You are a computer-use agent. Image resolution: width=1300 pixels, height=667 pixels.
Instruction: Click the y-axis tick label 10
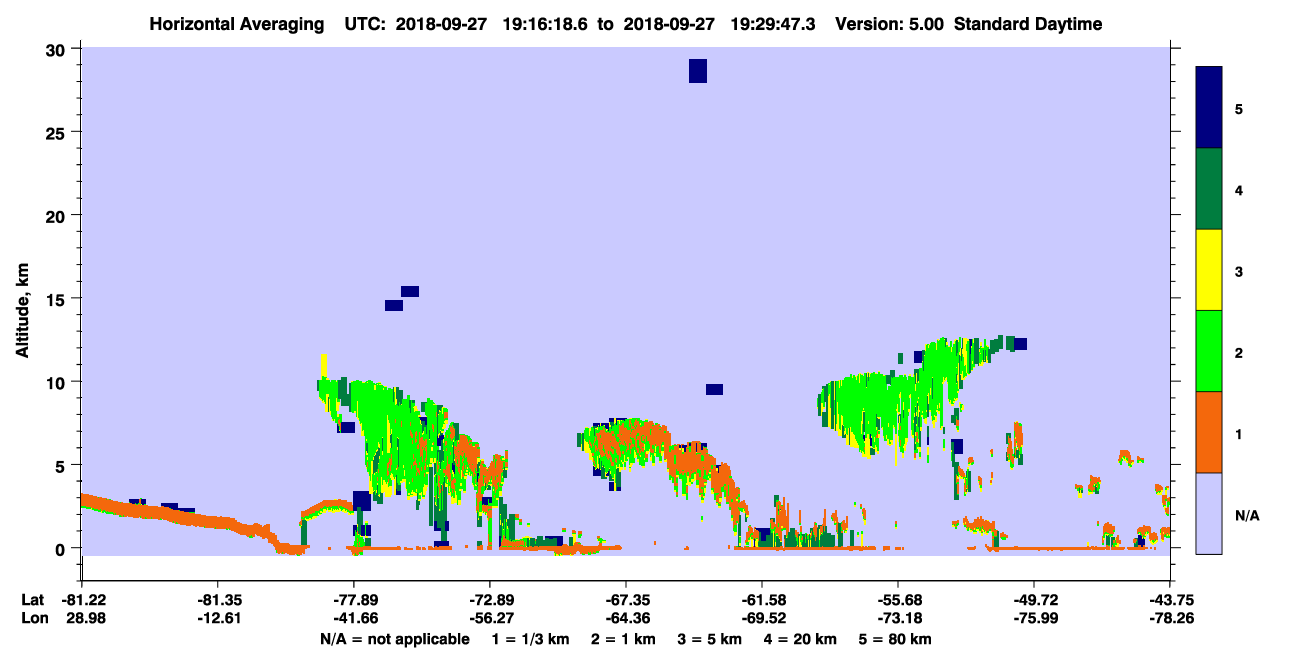pos(58,382)
